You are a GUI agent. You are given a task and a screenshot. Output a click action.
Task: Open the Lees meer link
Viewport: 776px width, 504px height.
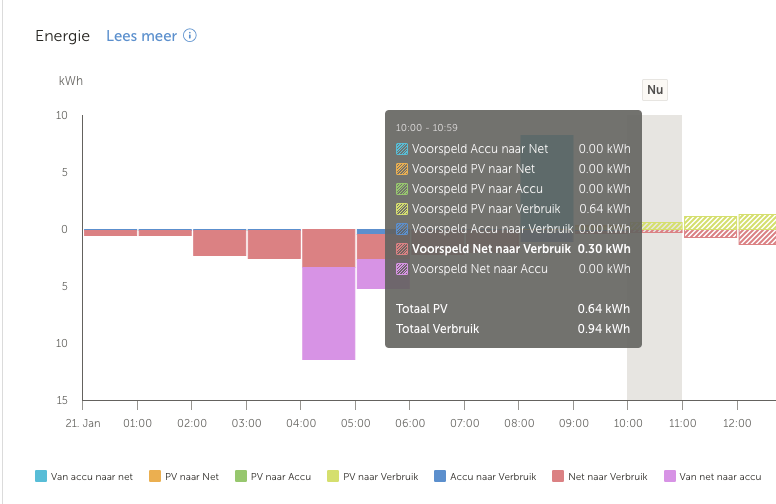141,36
